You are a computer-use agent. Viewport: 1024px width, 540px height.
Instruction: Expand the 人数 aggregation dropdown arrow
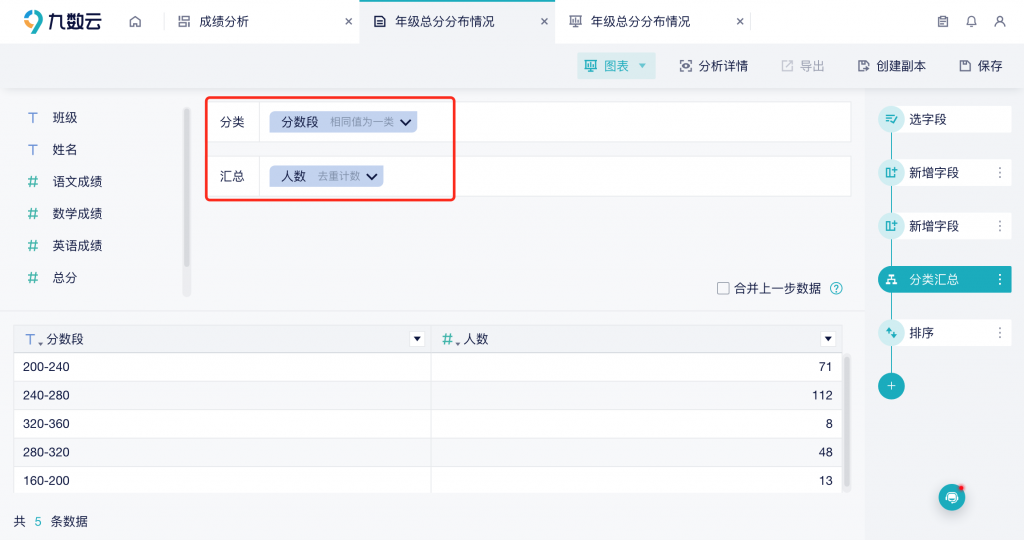[x=372, y=176]
